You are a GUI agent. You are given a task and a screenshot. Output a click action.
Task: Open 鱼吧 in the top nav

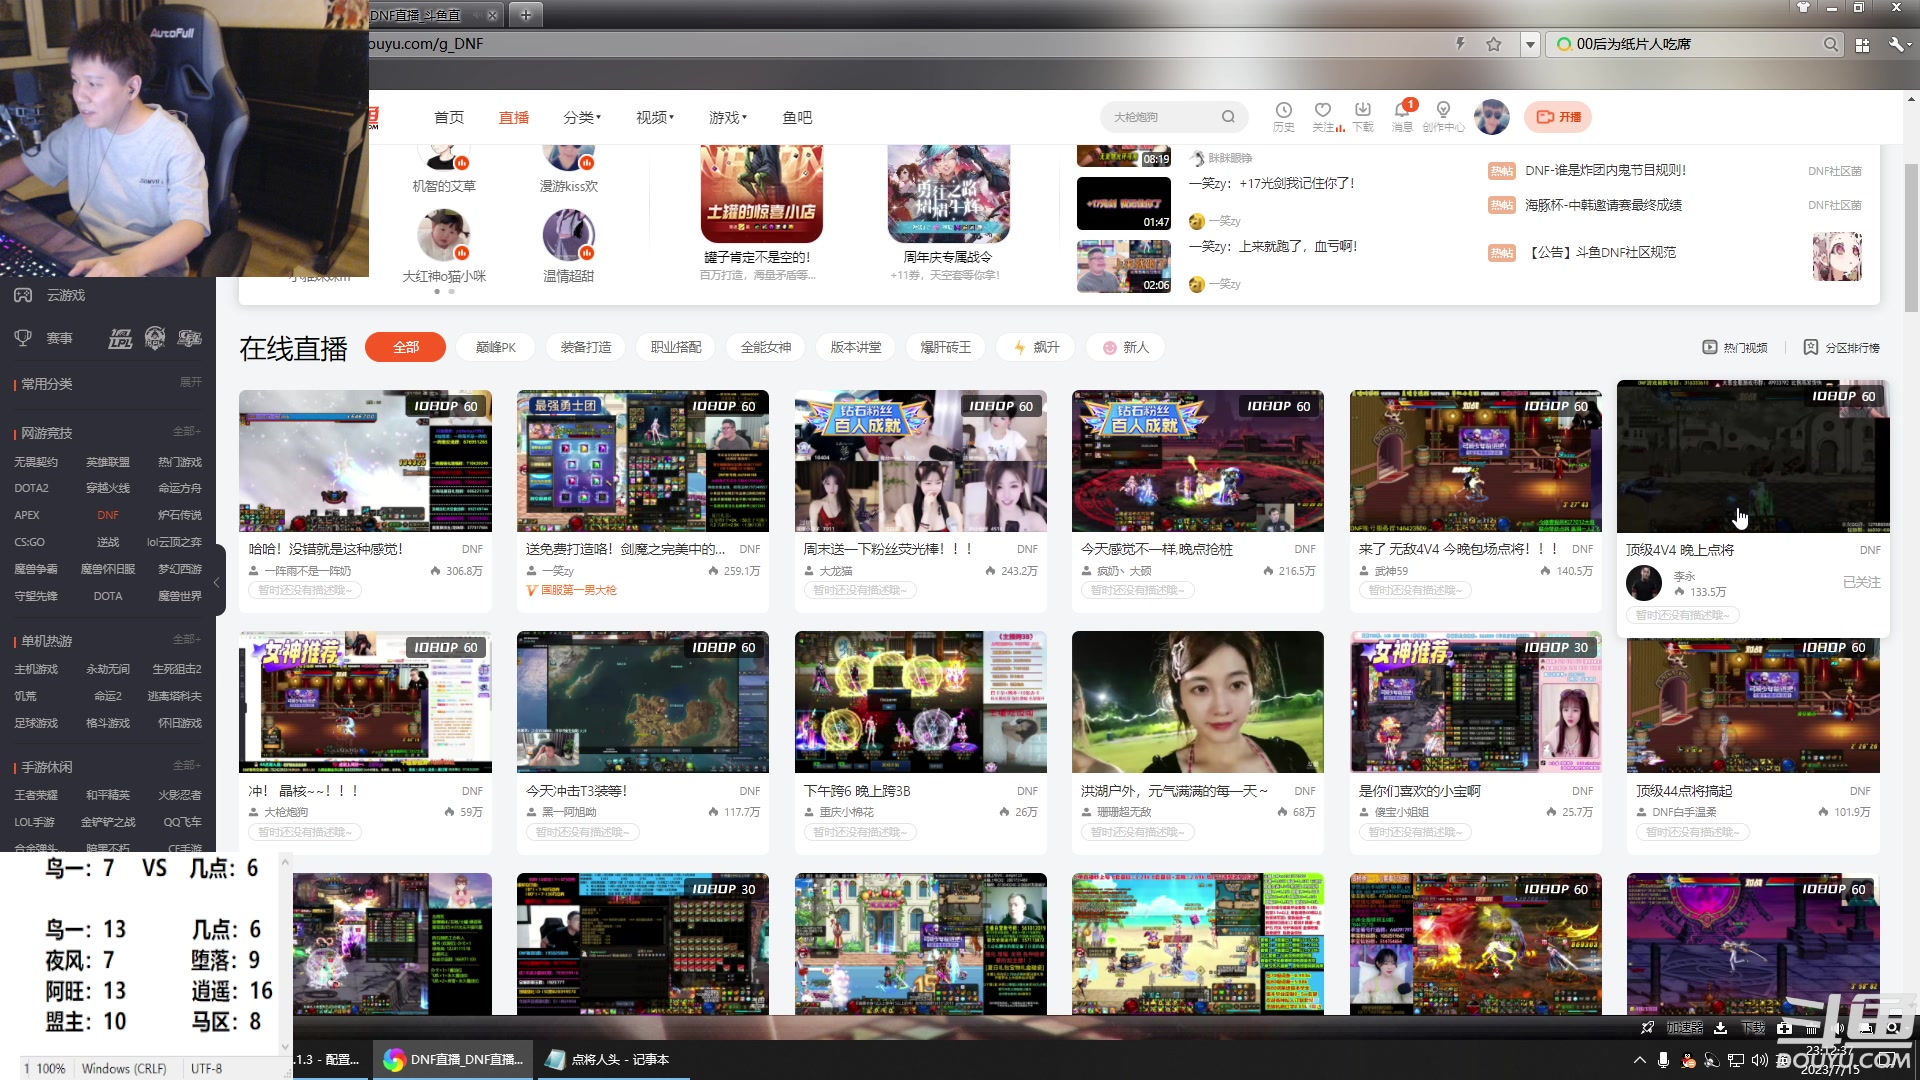pyautogui.click(x=797, y=117)
